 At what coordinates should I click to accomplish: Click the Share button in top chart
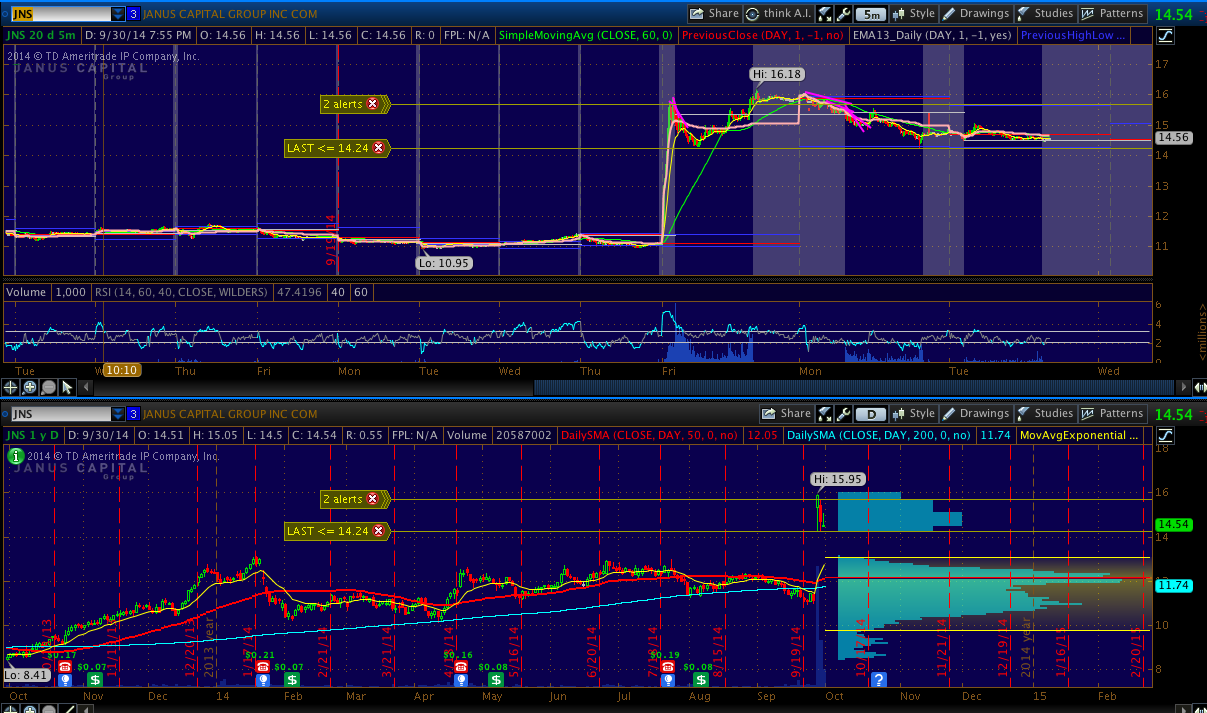714,14
